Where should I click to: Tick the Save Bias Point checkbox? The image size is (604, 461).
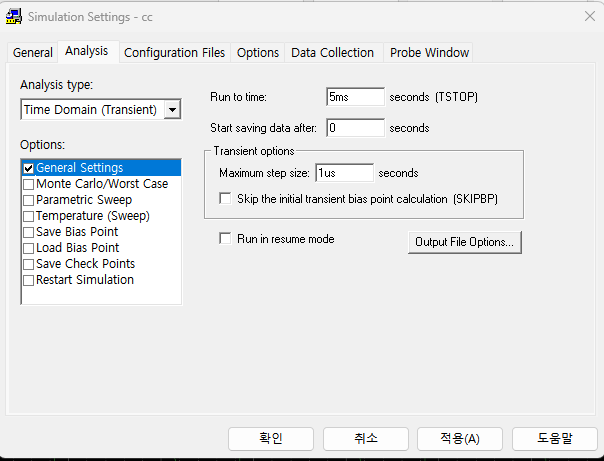(29, 232)
